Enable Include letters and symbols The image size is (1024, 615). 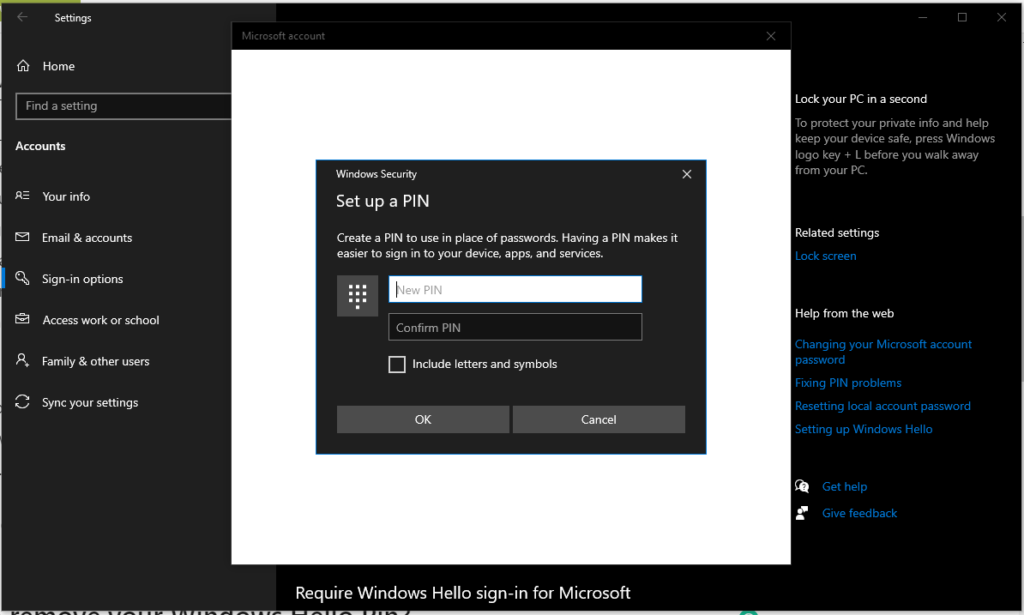point(396,364)
